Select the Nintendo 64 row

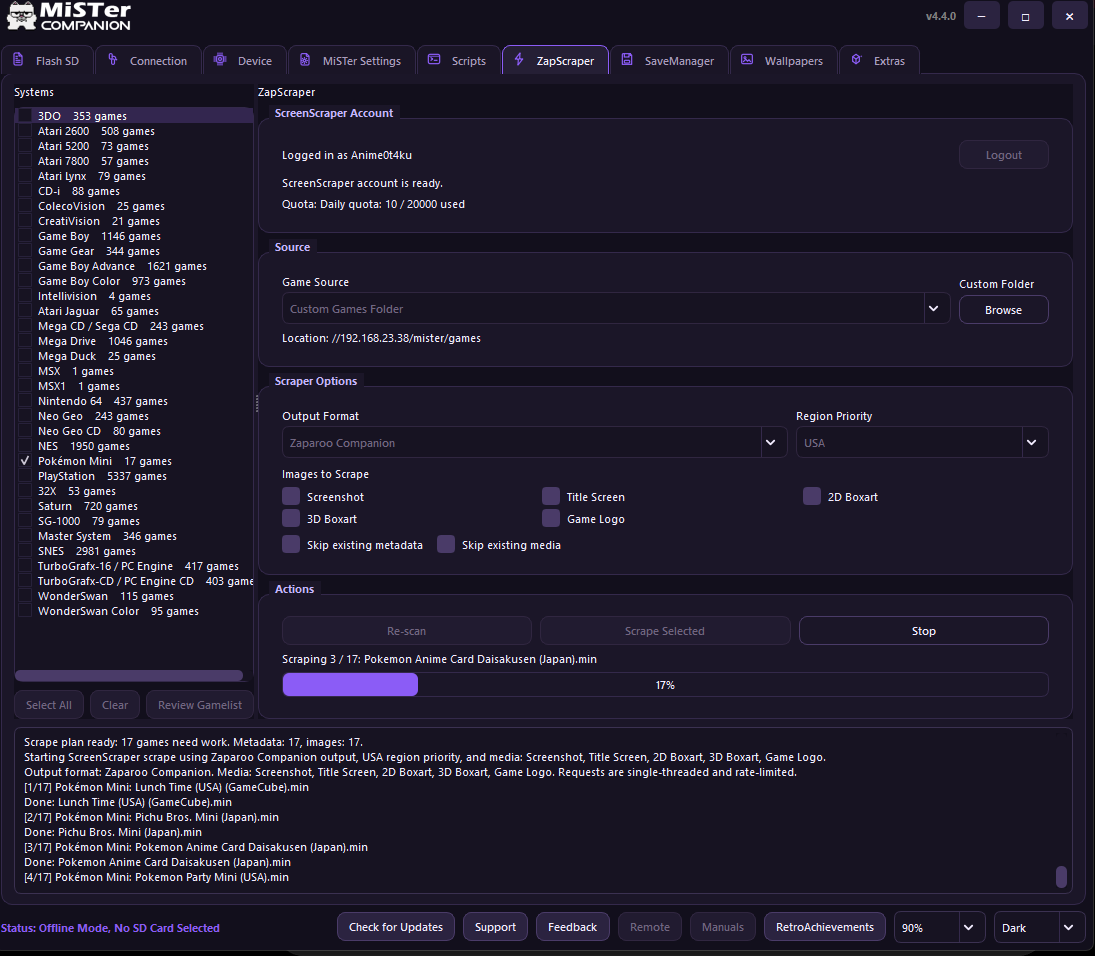point(134,401)
